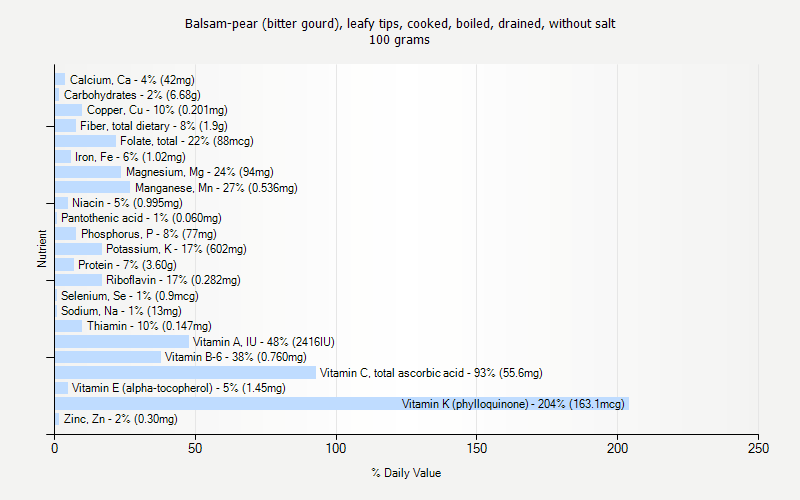The image size is (800, 500).
Task: Click the Manganese bar
Action: [x=93, y=188]
